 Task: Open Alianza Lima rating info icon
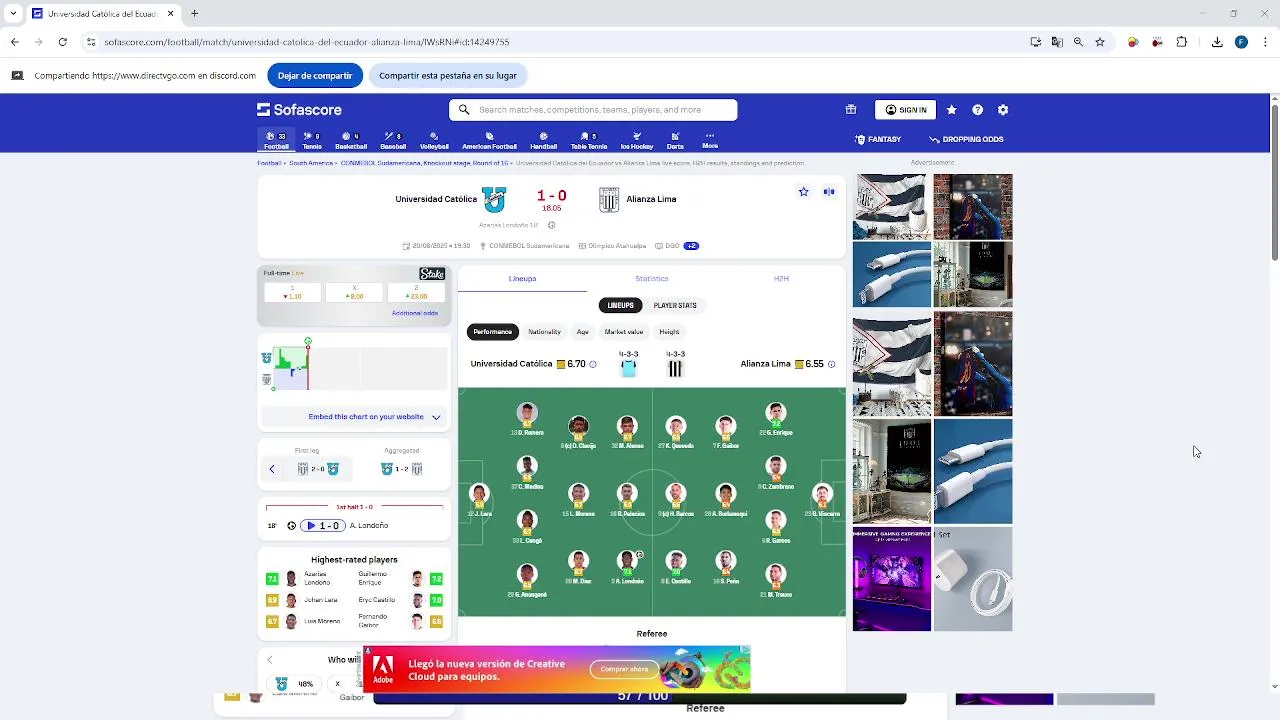coord(831,364)
